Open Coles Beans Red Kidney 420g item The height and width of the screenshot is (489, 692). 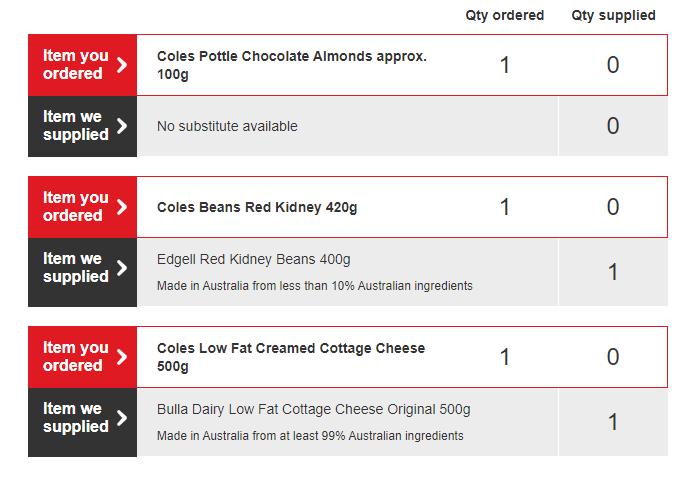(x=257, y=207)
